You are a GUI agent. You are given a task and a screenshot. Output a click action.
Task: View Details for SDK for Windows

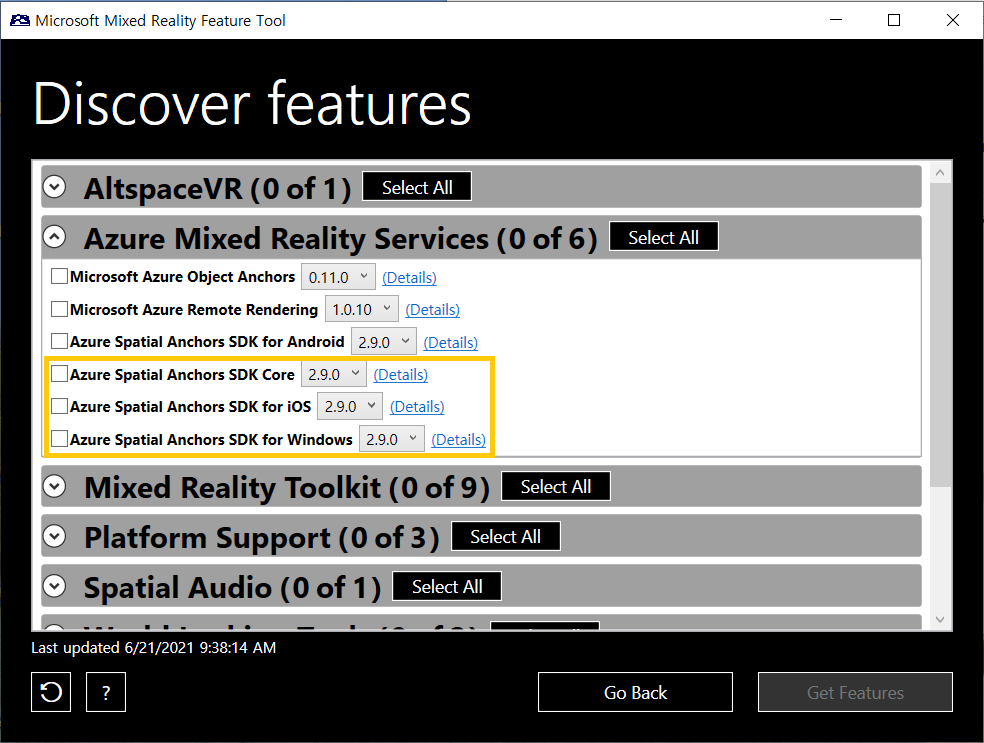[x=458, y=440]
